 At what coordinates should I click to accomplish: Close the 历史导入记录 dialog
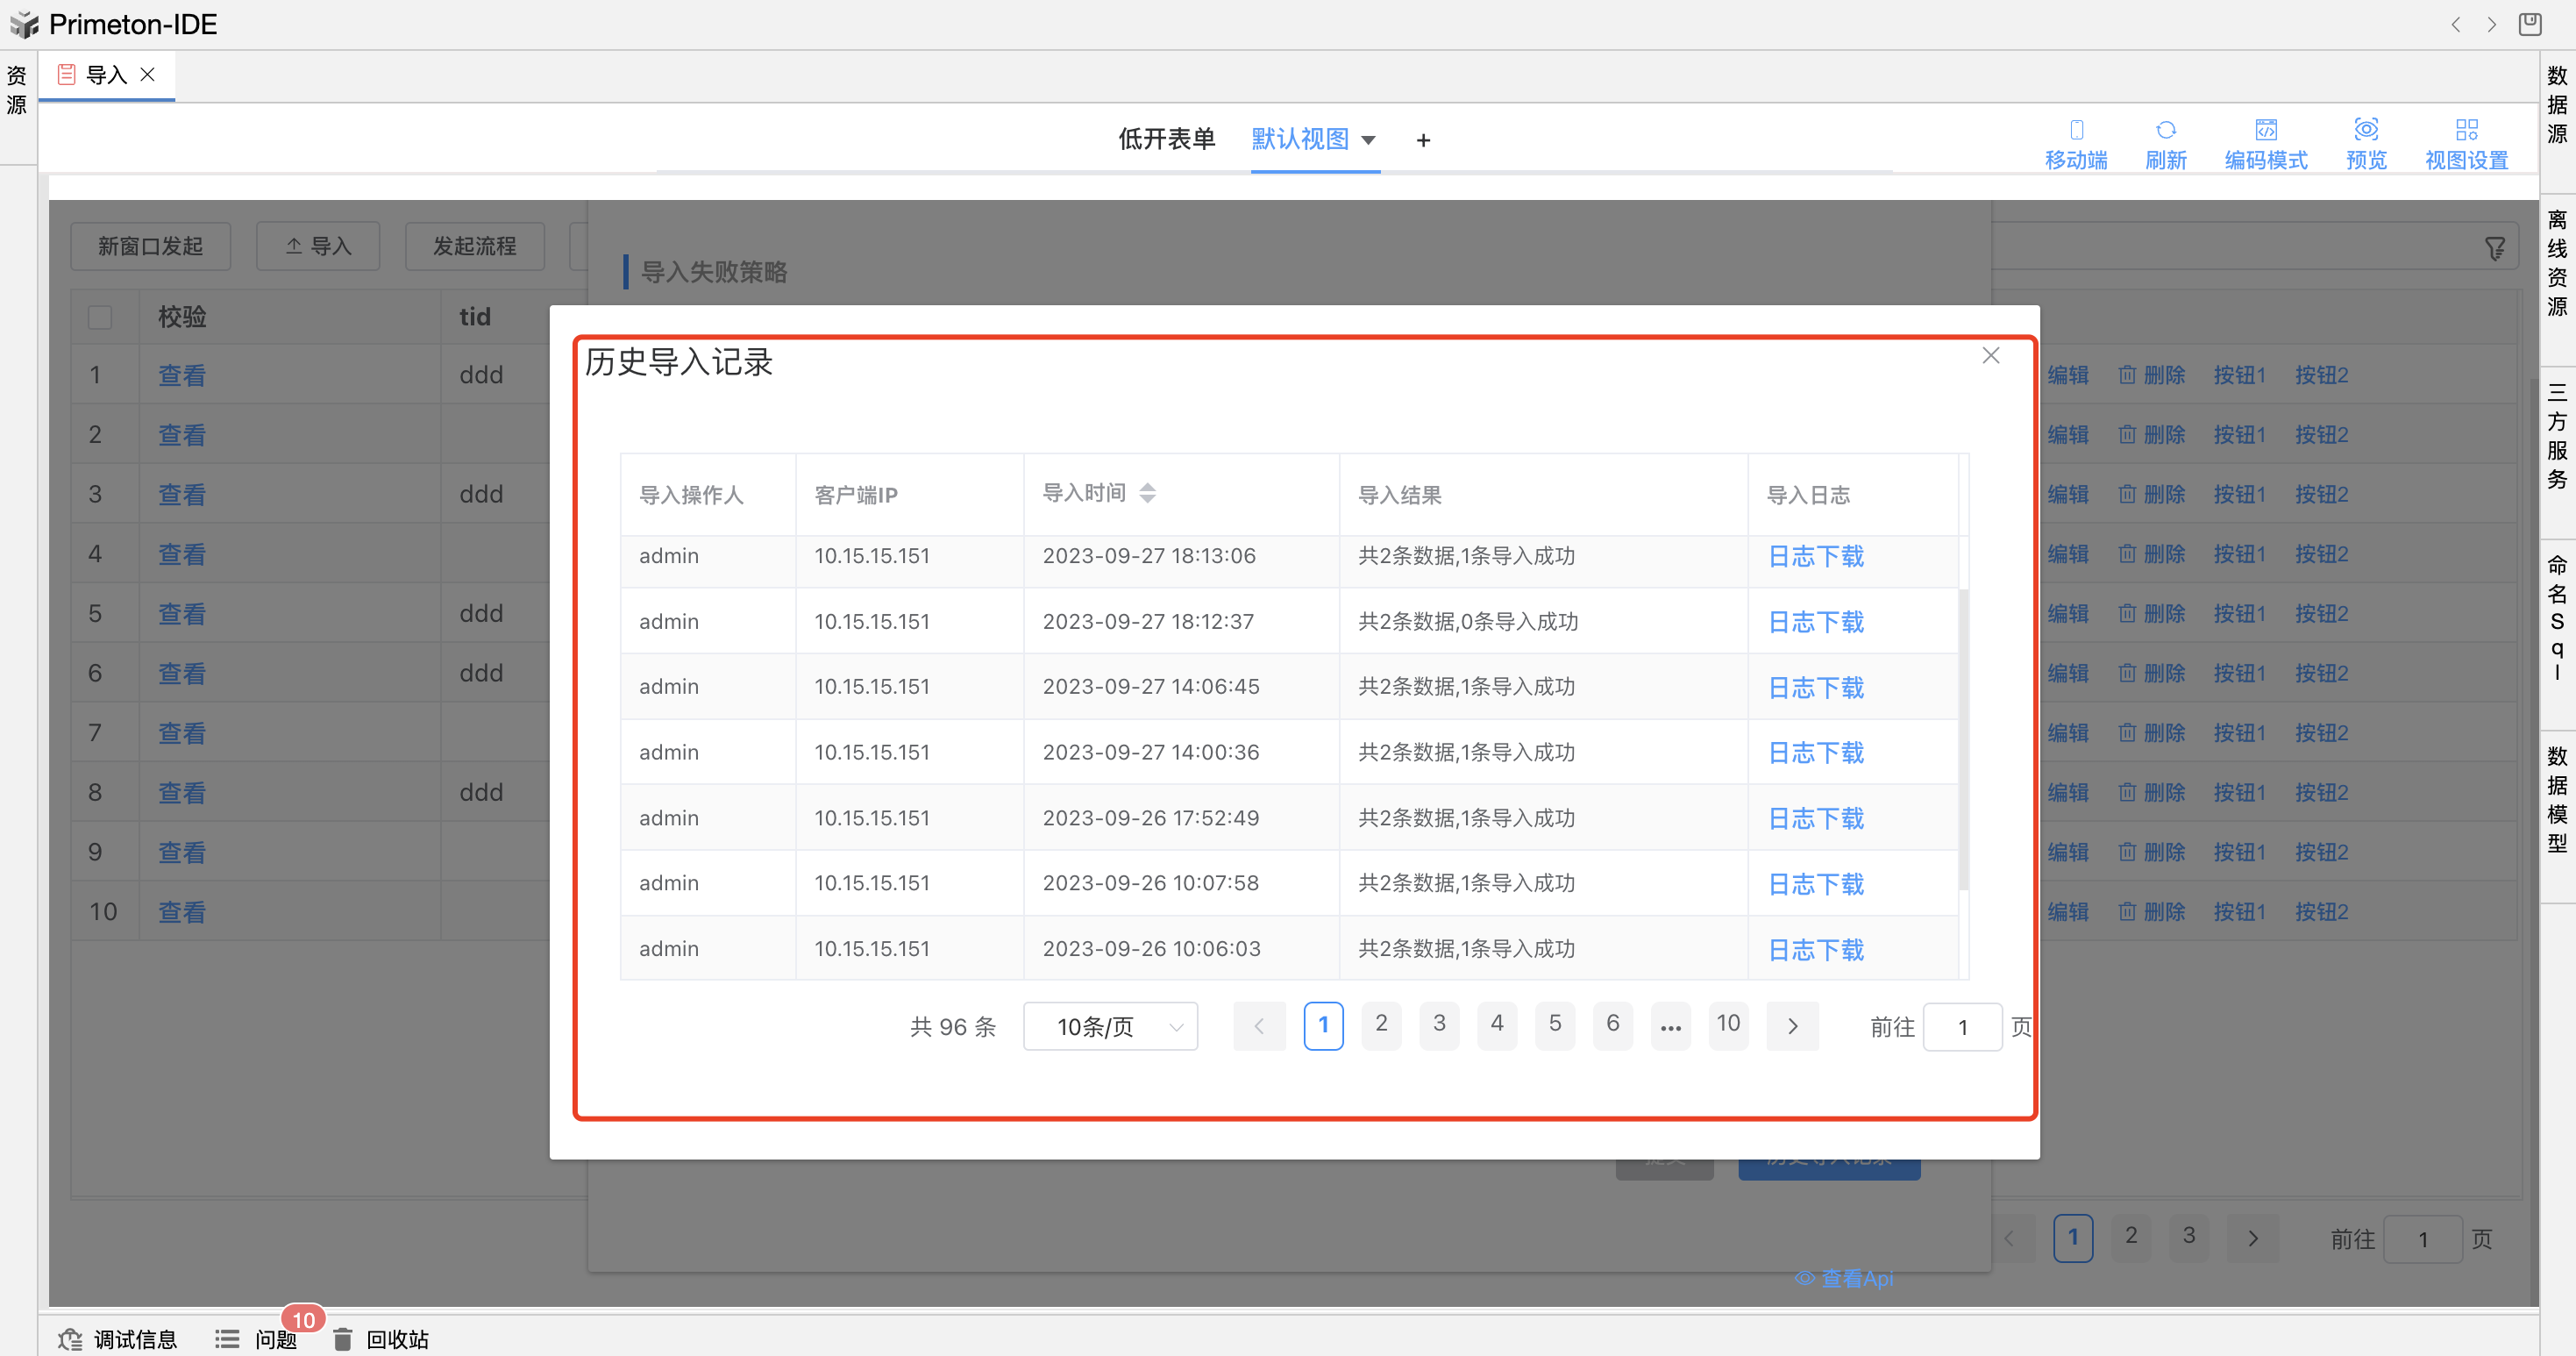[1990, 356]
